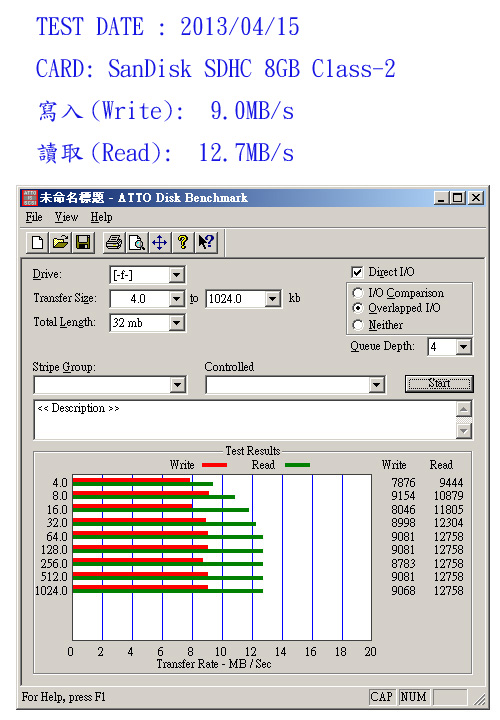Click the Open folder toolbar icon
The image size is (500, 720).
pos(60,242)
